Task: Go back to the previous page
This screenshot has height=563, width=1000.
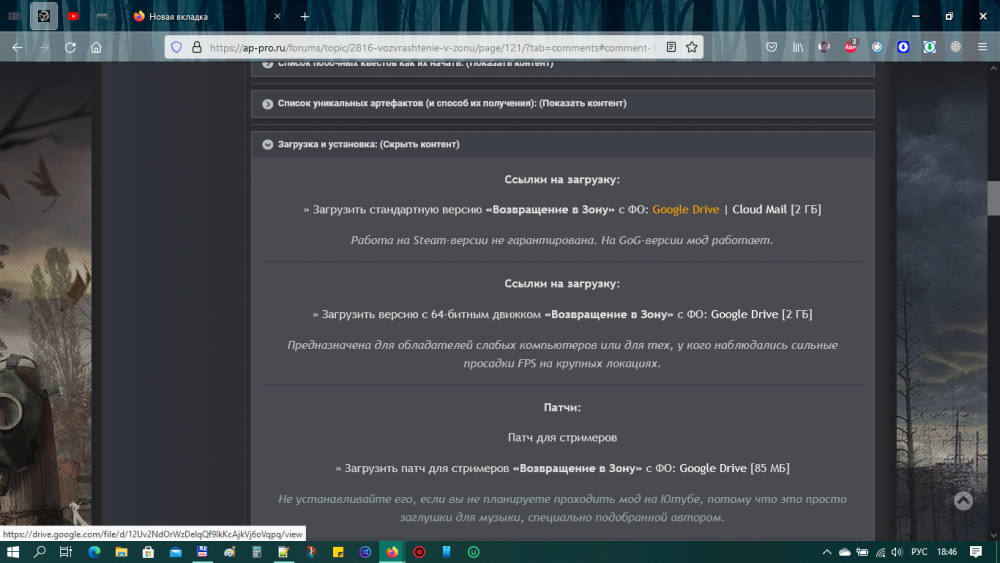Action: point(17,47)
